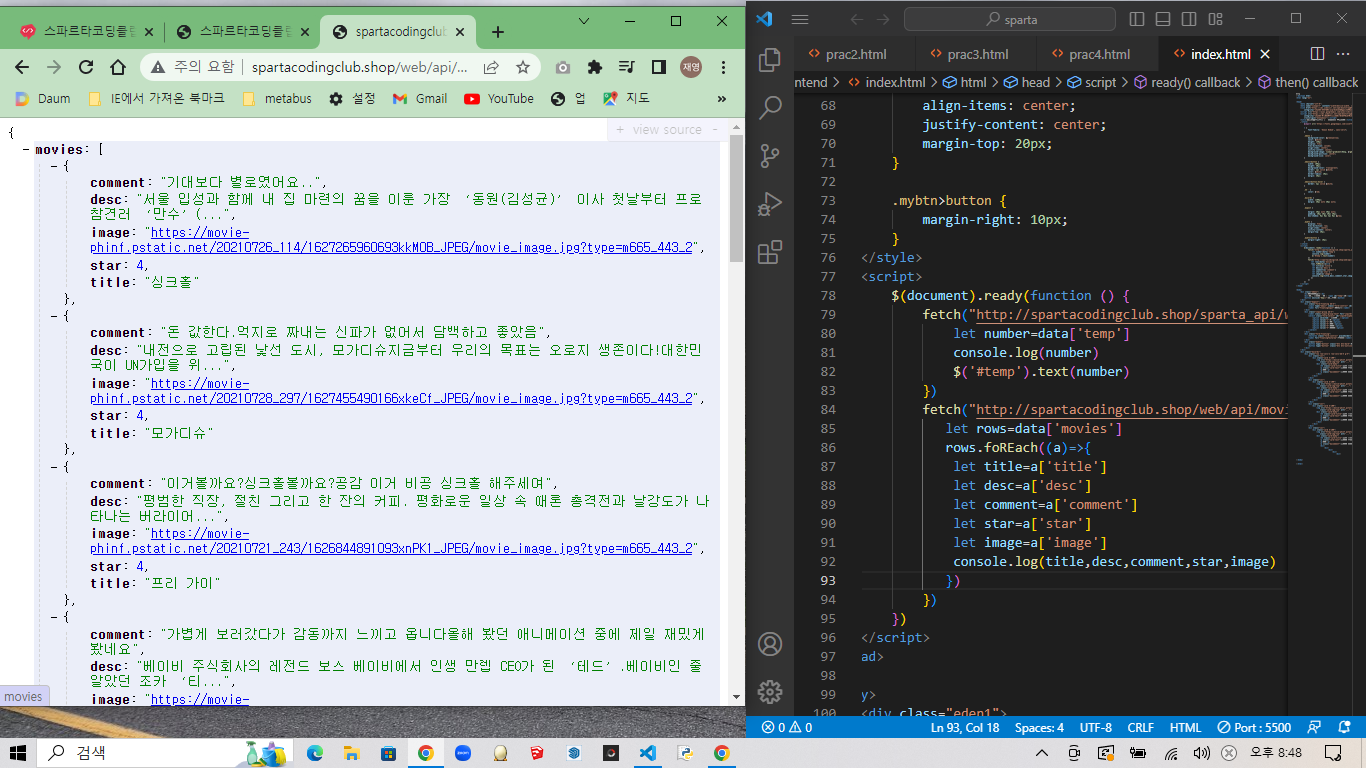
Task: Show errors and warnings in VS Code status bar
Action: tap(787, 728)
